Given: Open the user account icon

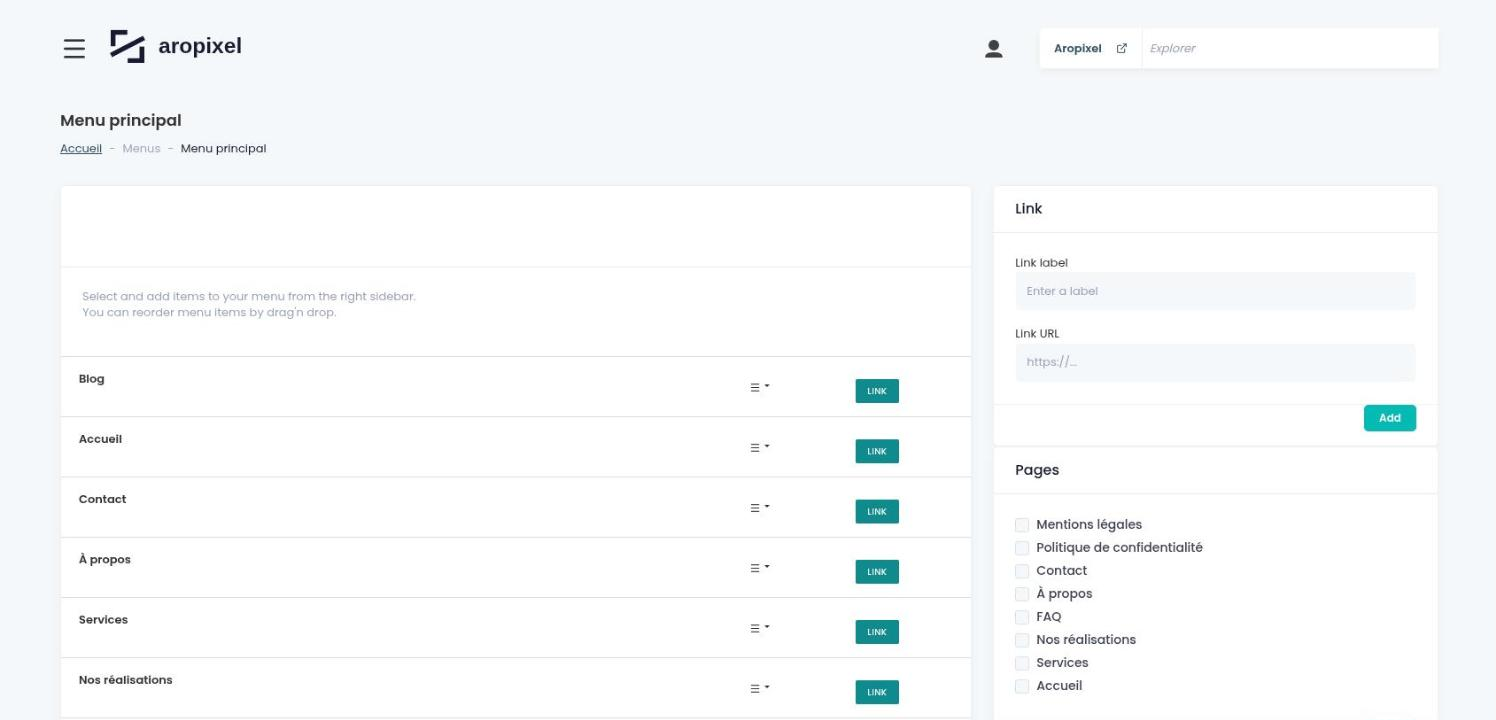Looking at the screenshot, I should 993,48.
